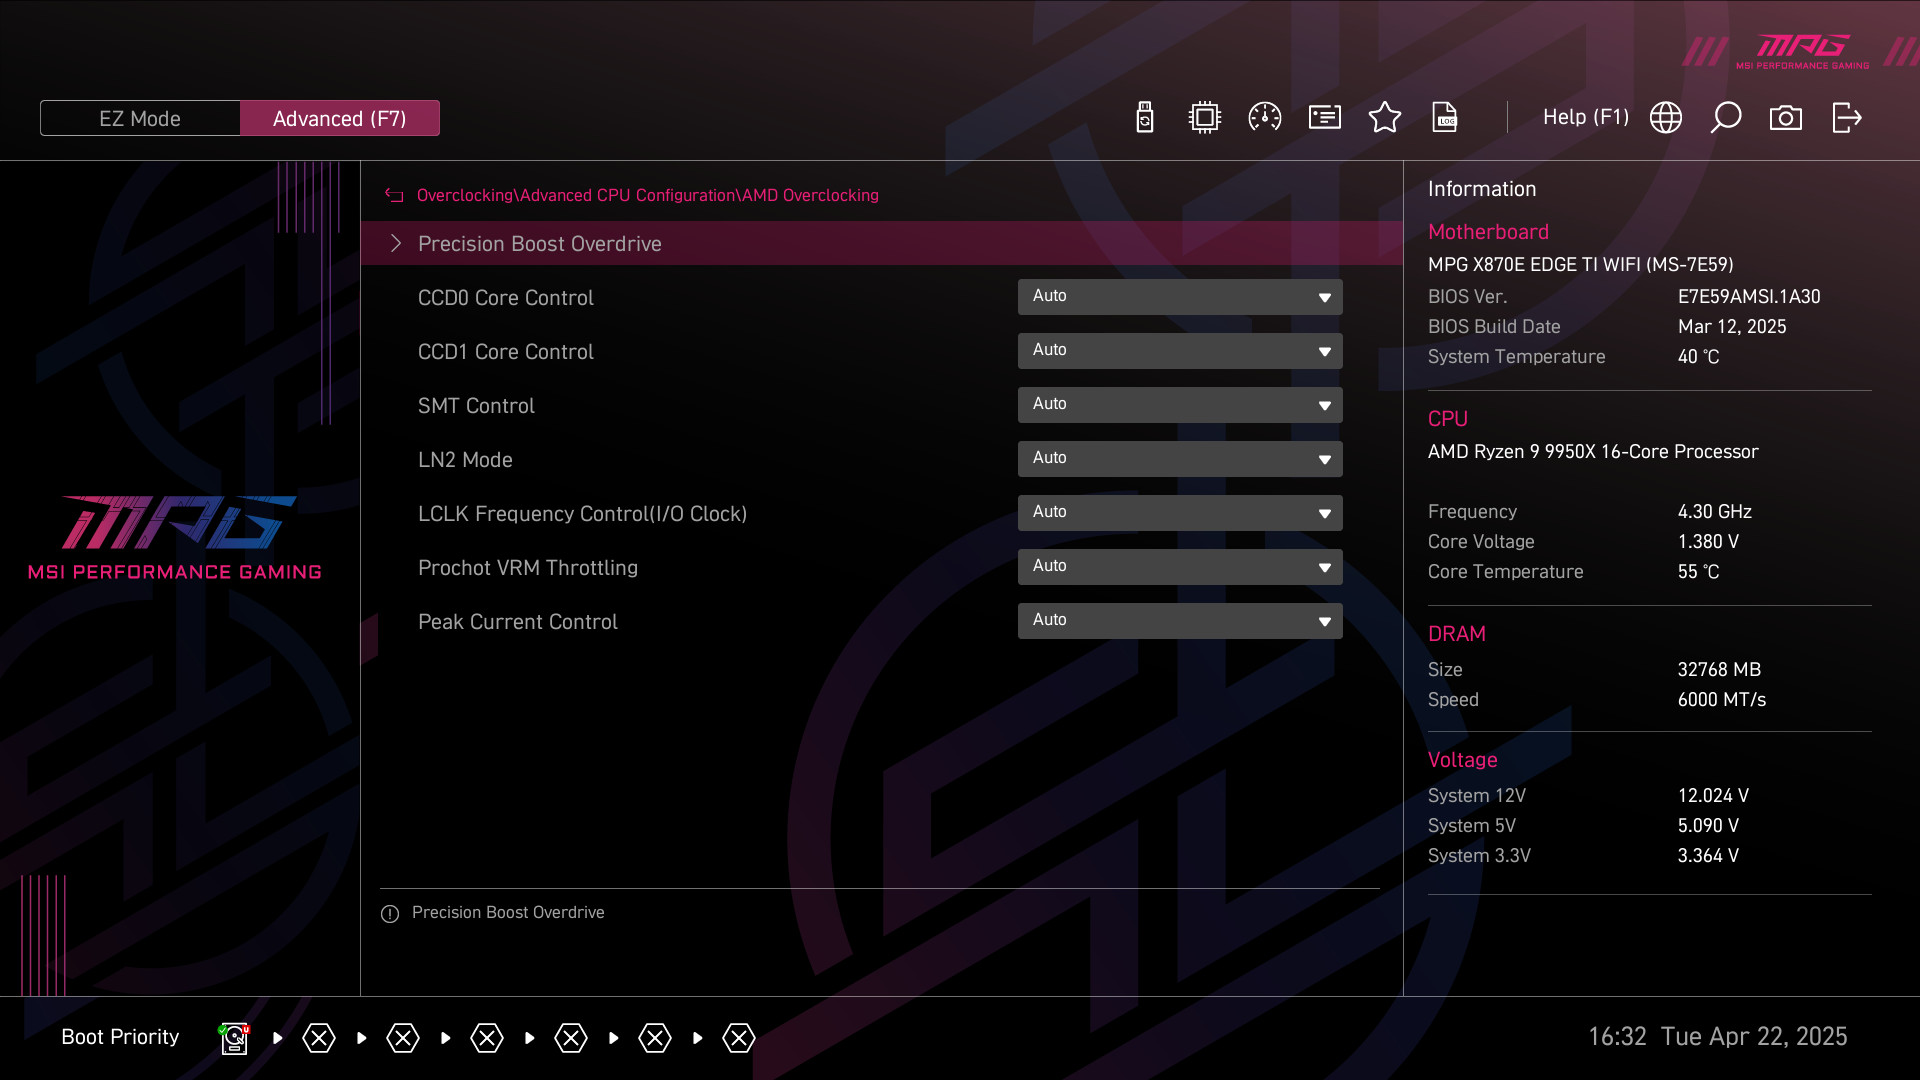1920x1080 pixels.
Task: Click the MPG X870E EDGE TI WIFI board name
Action: tap(1581, 265)
